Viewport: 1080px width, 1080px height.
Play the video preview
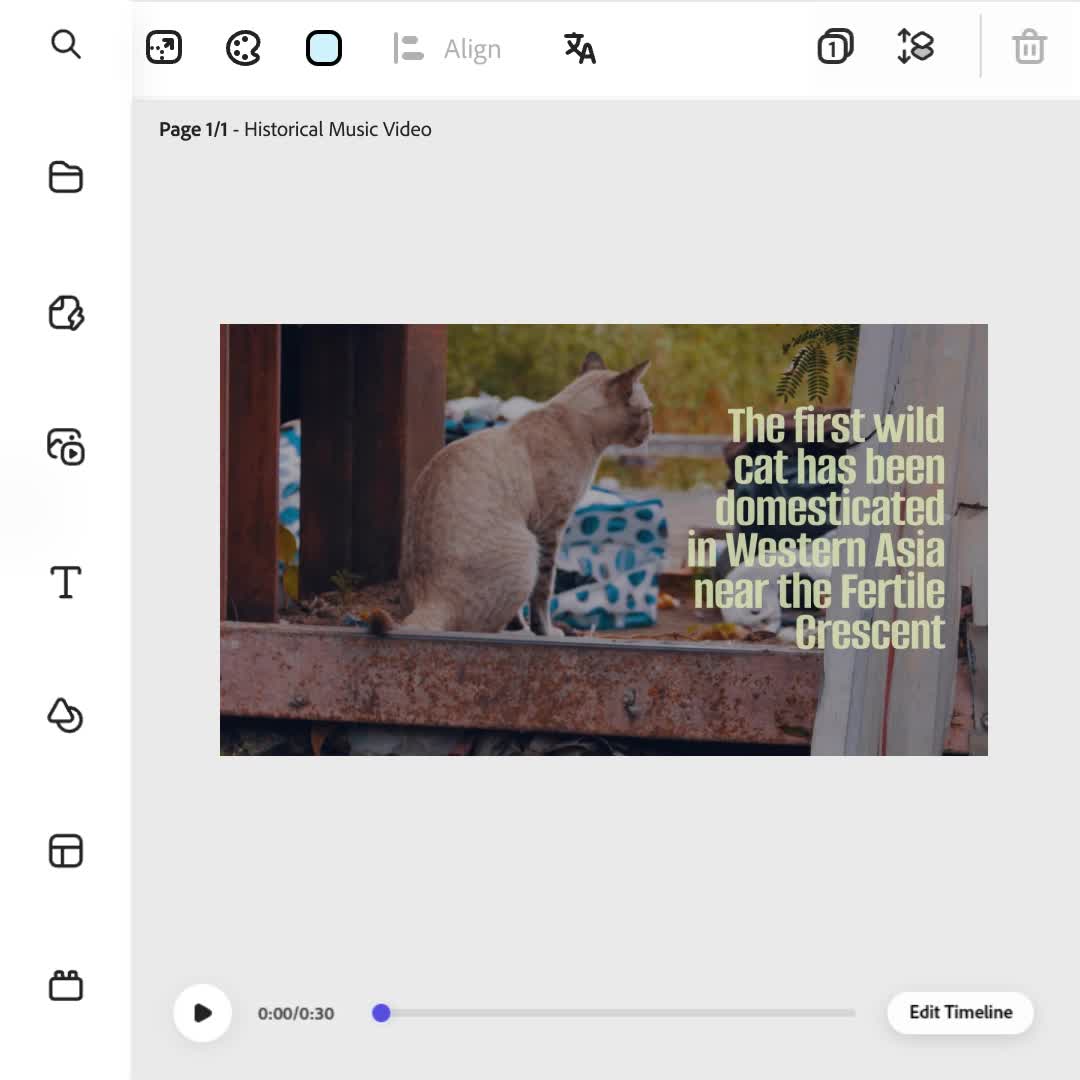click(x=203, y=1013)
